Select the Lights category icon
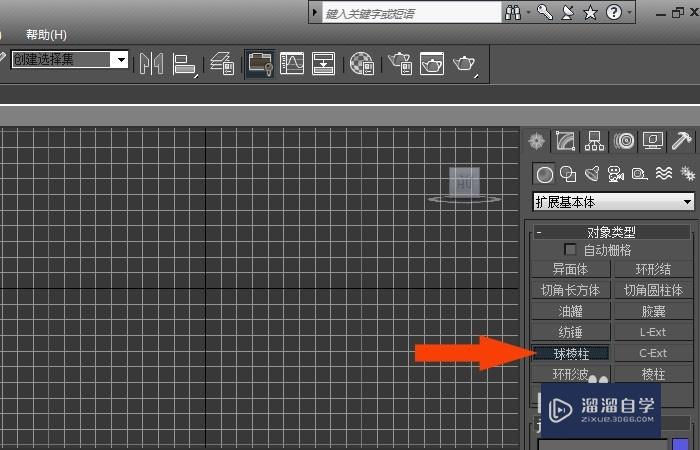 pos(592,174)
